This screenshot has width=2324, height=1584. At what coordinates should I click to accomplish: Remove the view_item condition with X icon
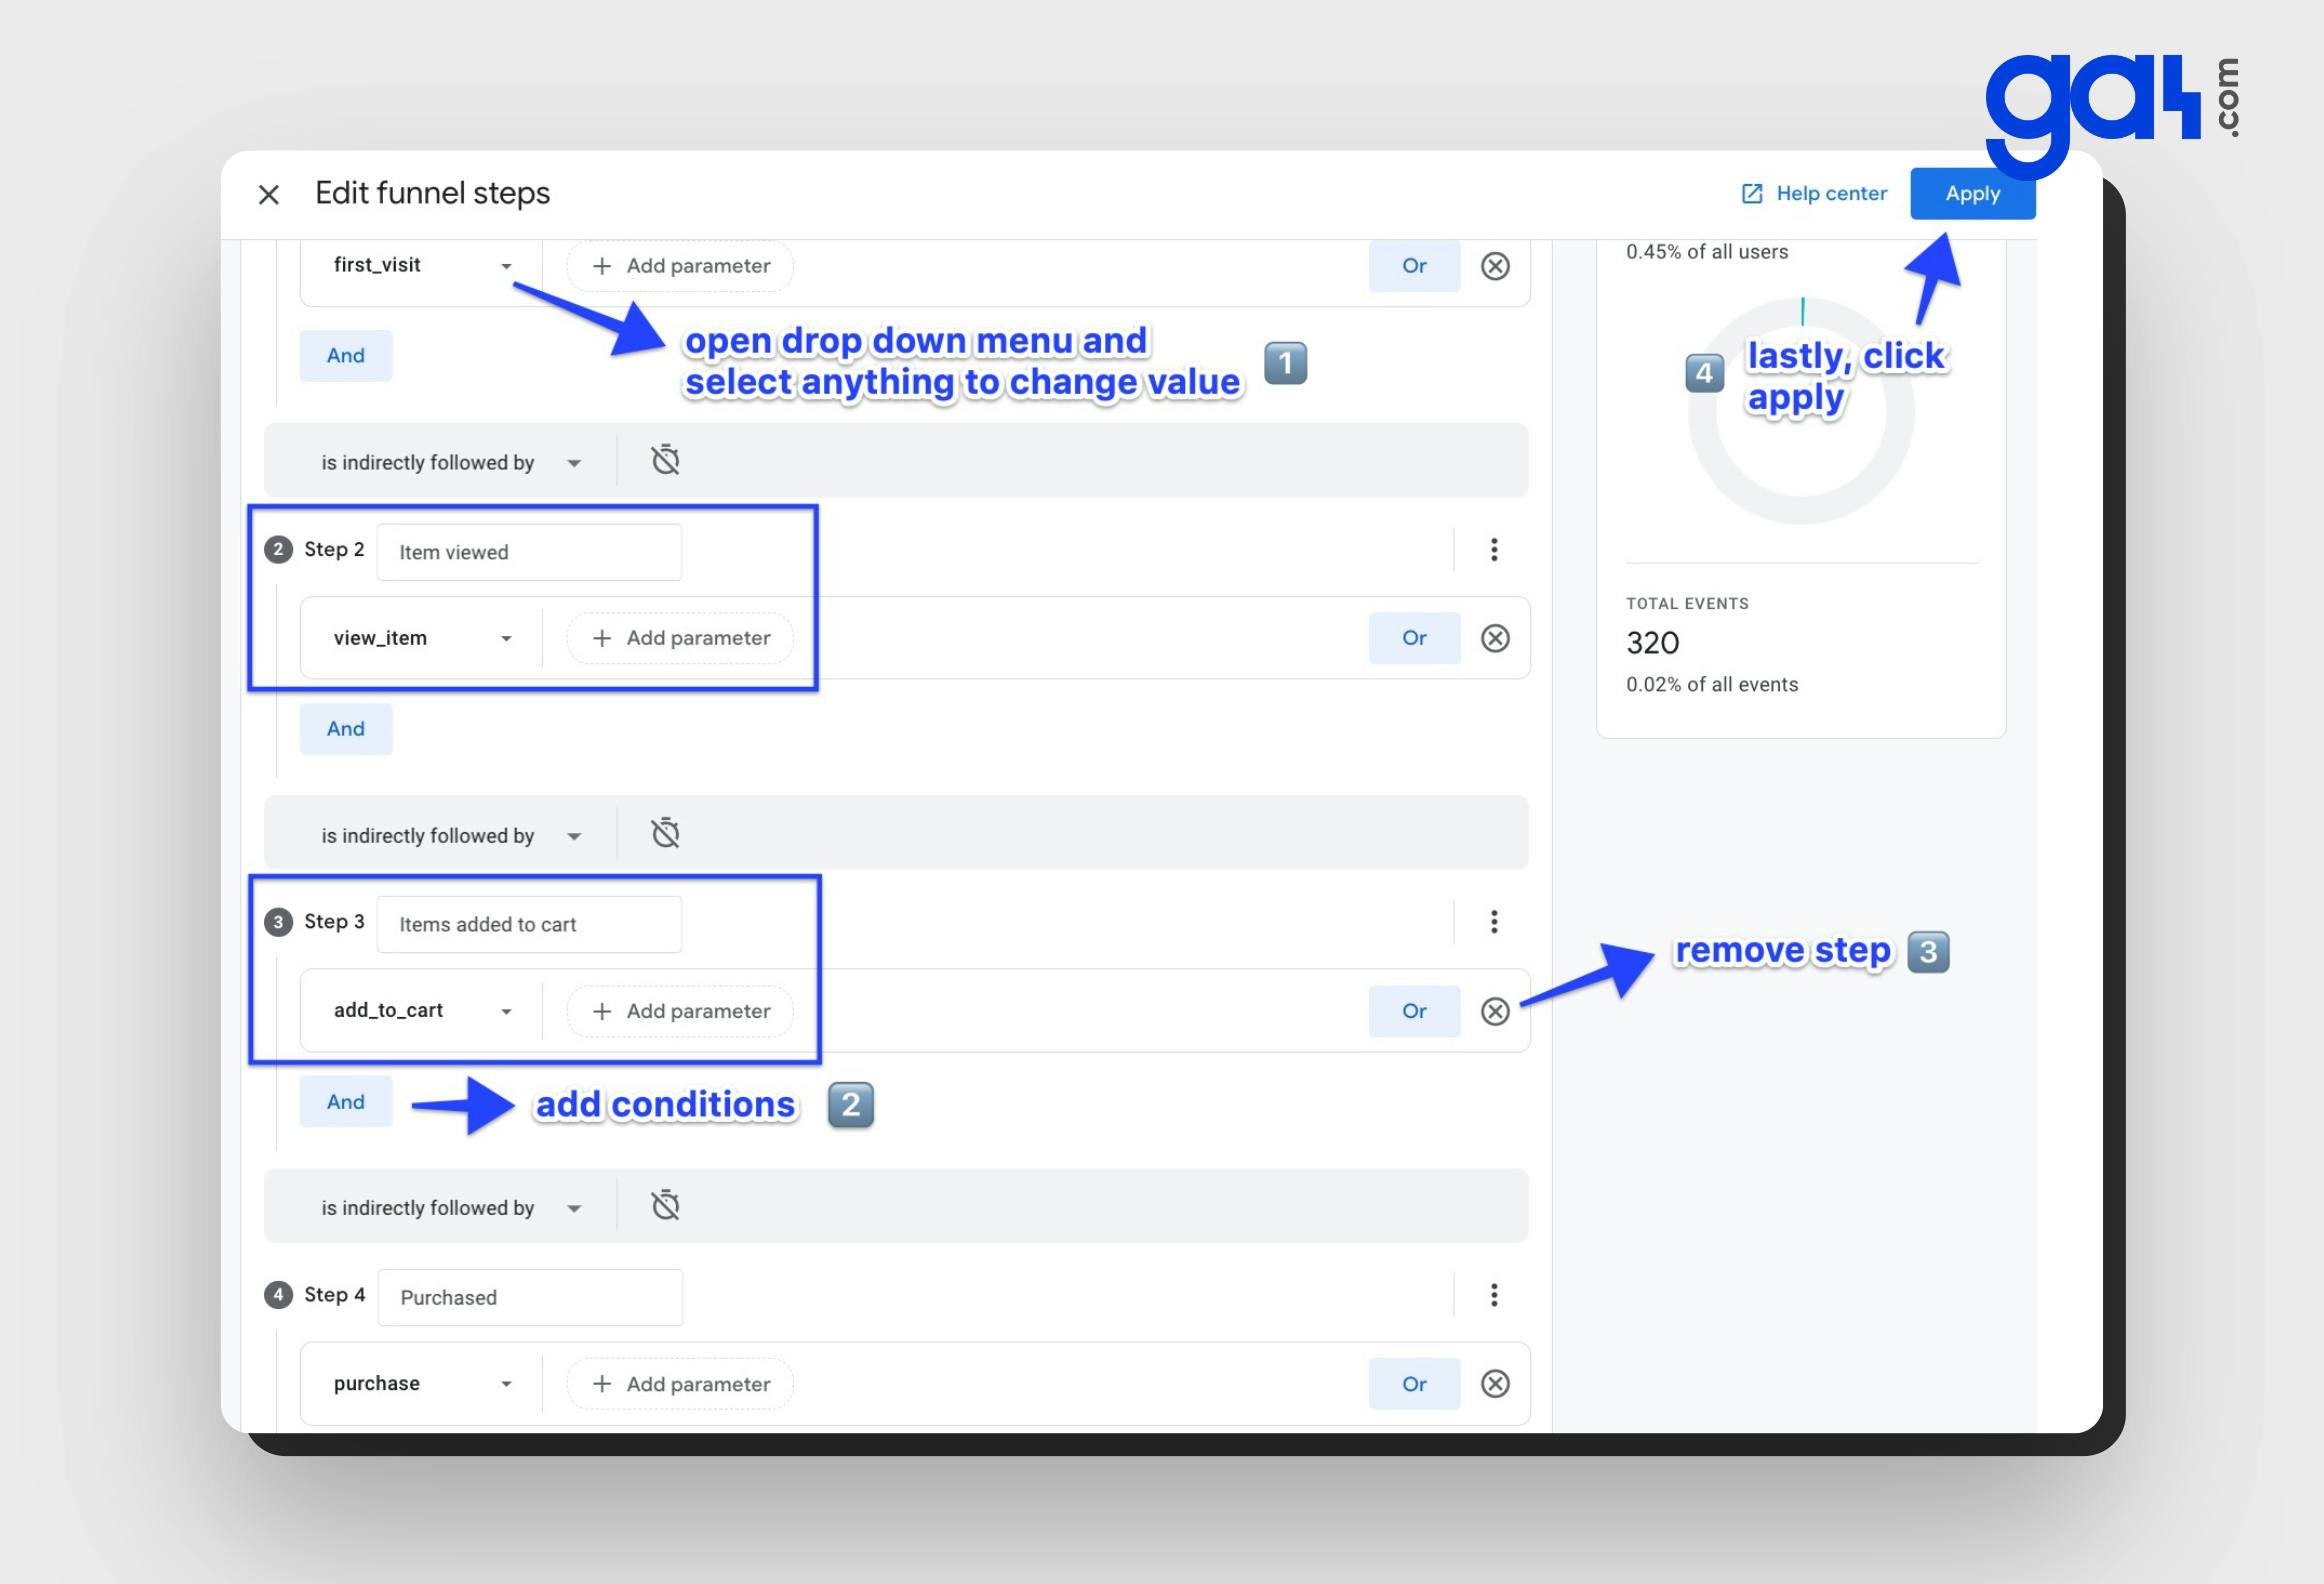pos(1495,638)
